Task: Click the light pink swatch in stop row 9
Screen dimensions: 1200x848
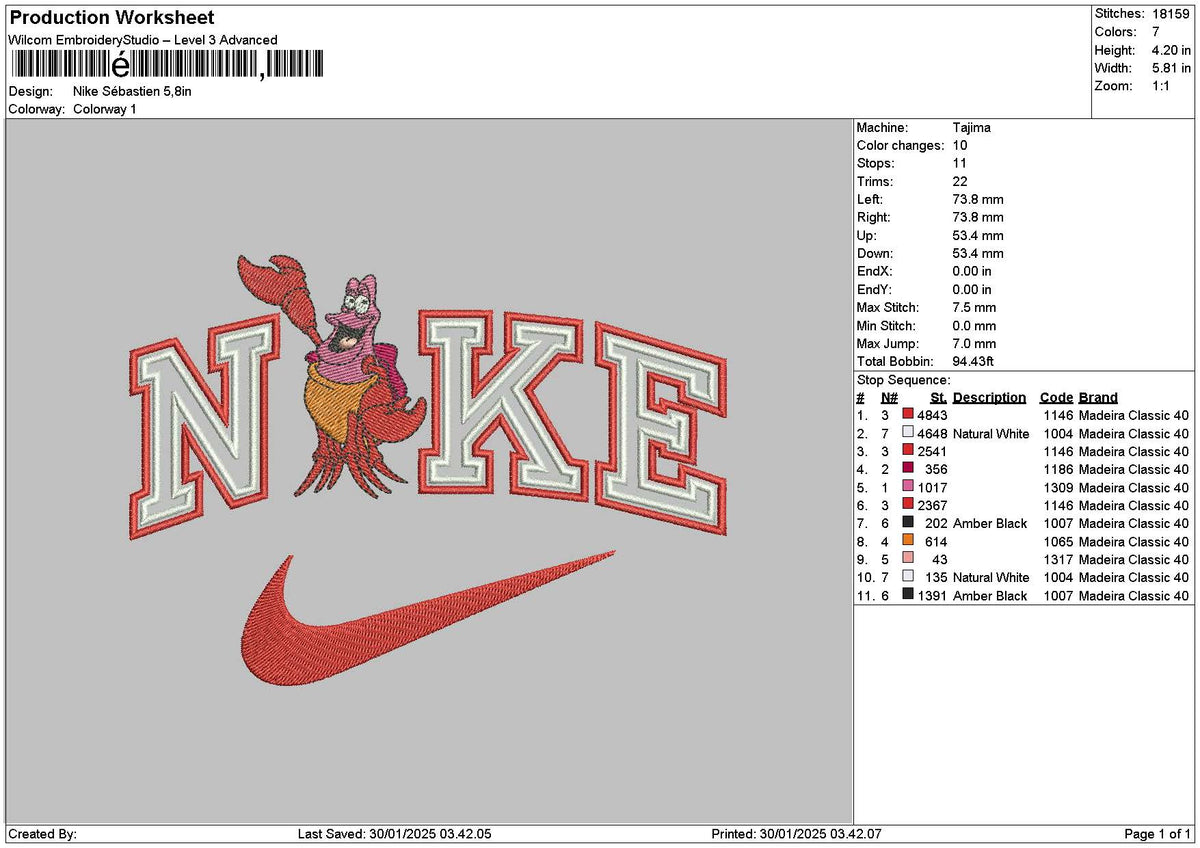Action: (x=908, y=559)
